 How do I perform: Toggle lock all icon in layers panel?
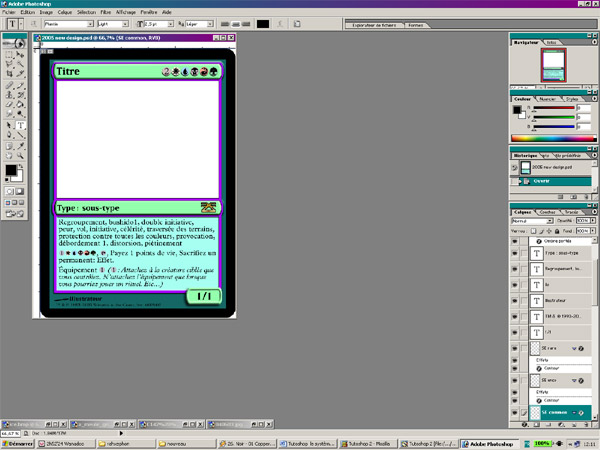[557, 231]
